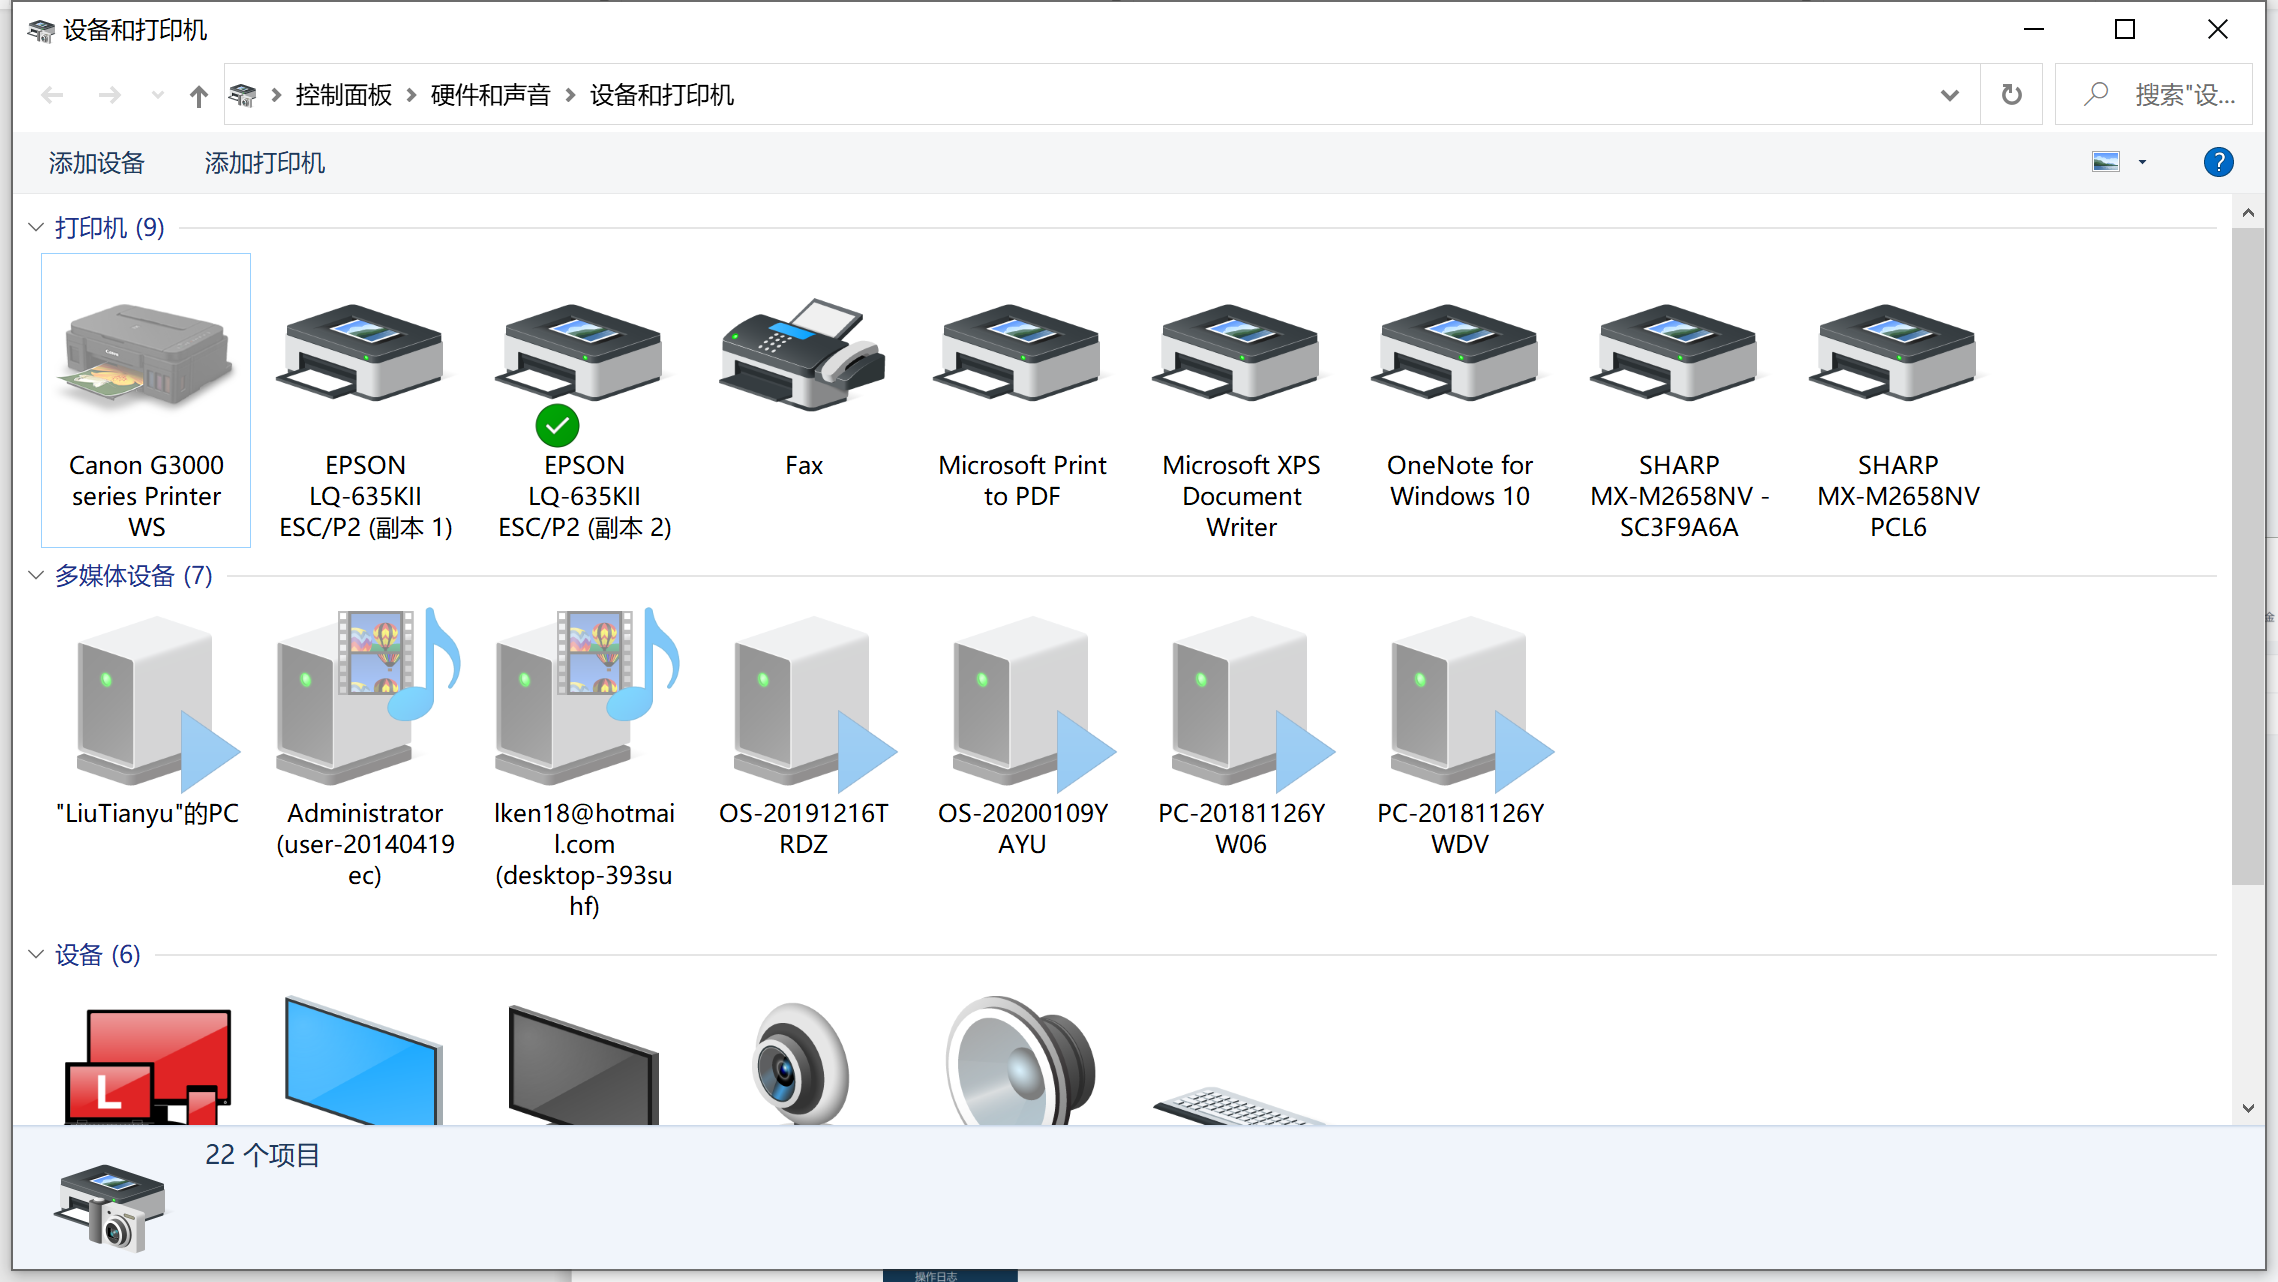2278x1282 pixels.
Task: Select Microsoft Print to PDF printer
Action: (x=1022, y=400)
